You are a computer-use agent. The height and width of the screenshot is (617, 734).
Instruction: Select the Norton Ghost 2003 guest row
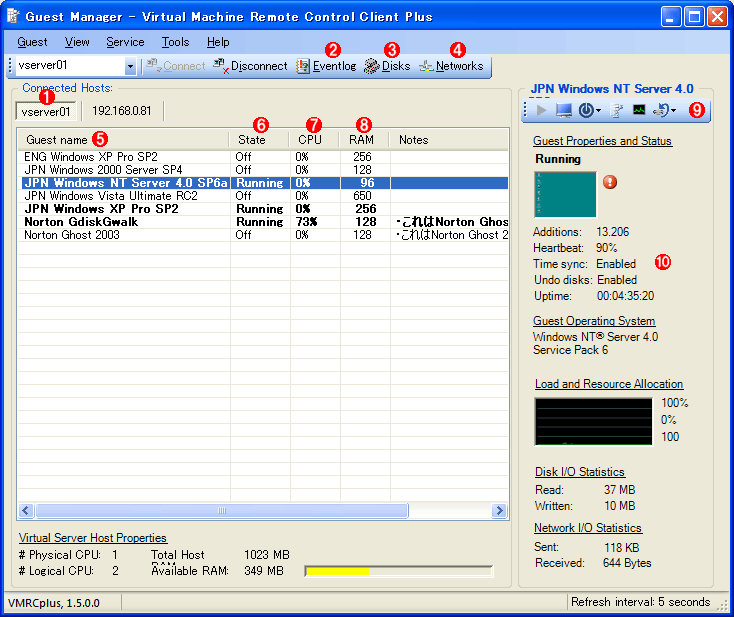click(x=263, y=235)
